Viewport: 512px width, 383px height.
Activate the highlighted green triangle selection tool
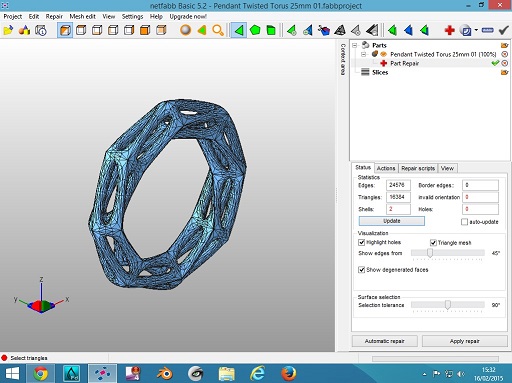[x=239, y=31]
